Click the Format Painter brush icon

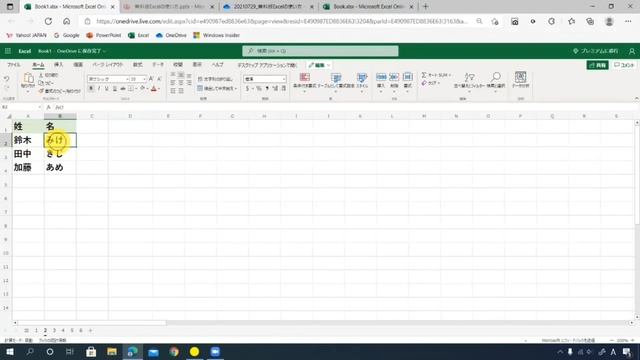[41, 91]
